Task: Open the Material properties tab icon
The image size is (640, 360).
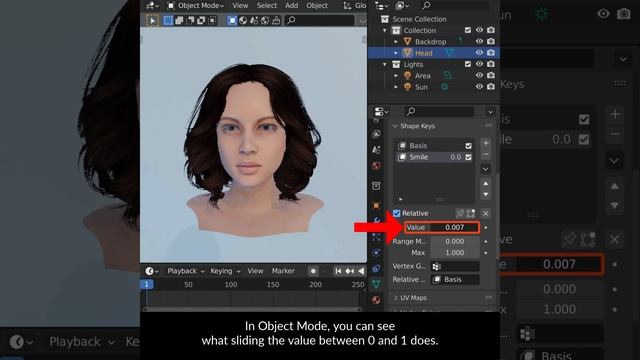Action: click(x=376, y=300)
